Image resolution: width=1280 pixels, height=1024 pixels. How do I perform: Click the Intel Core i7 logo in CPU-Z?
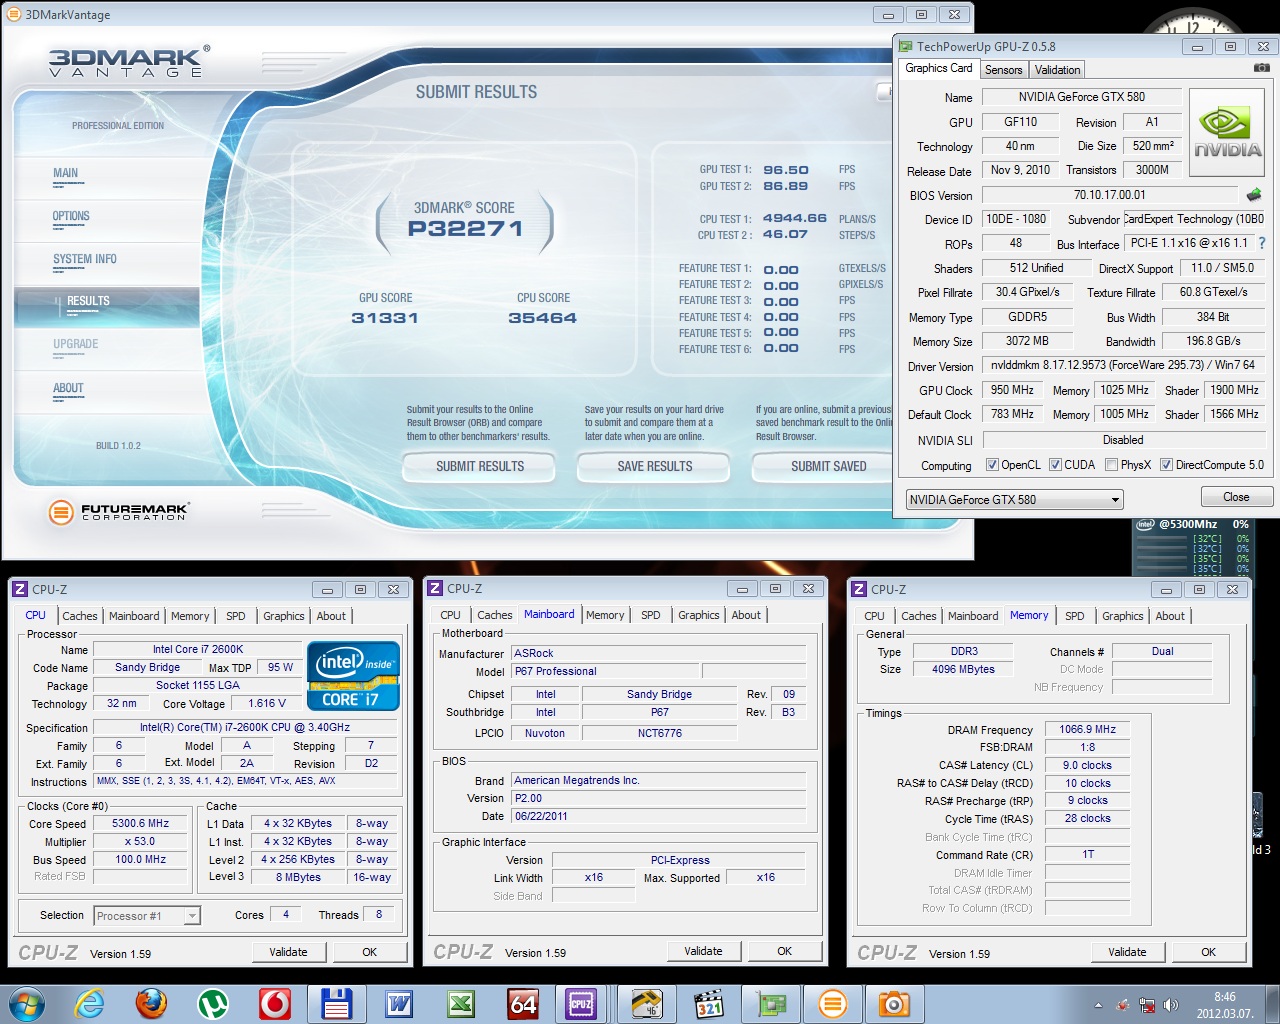pyautogui.click(x=353, y=677)
